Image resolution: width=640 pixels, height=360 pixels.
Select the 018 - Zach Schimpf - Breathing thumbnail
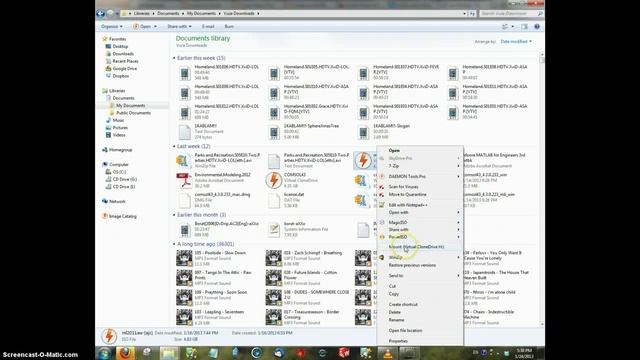coord(273,258)
